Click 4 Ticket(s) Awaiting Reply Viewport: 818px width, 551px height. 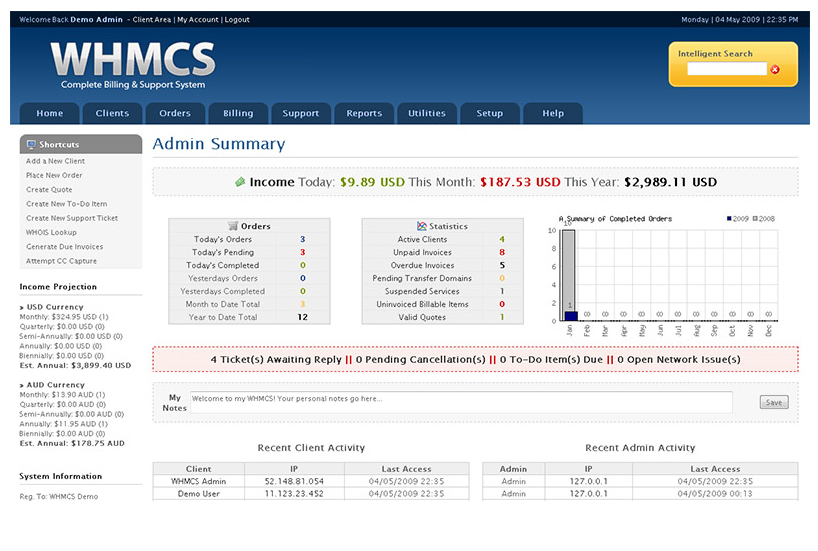click(276, 360)
